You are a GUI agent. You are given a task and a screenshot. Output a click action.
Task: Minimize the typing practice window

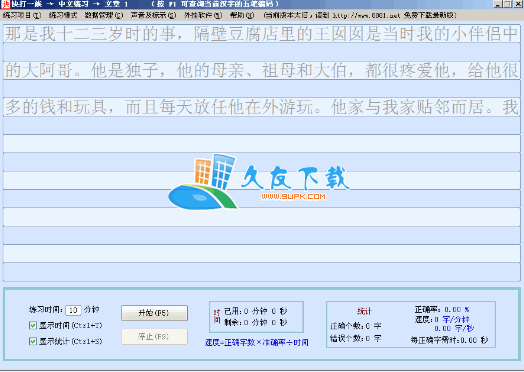[x=498, y=4]
